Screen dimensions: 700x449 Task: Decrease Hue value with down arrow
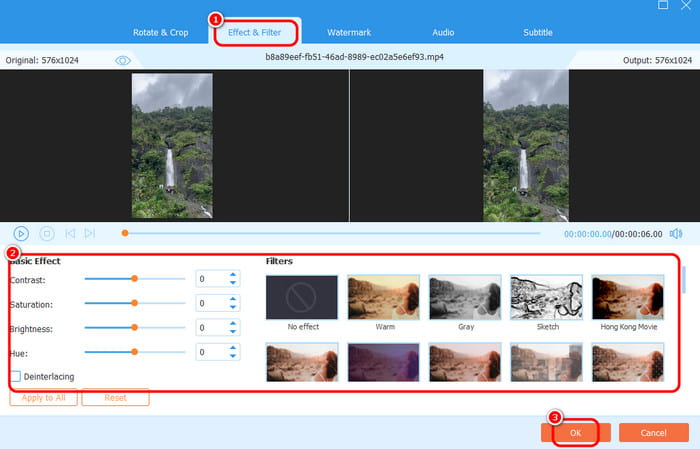(x=233, y=356)
